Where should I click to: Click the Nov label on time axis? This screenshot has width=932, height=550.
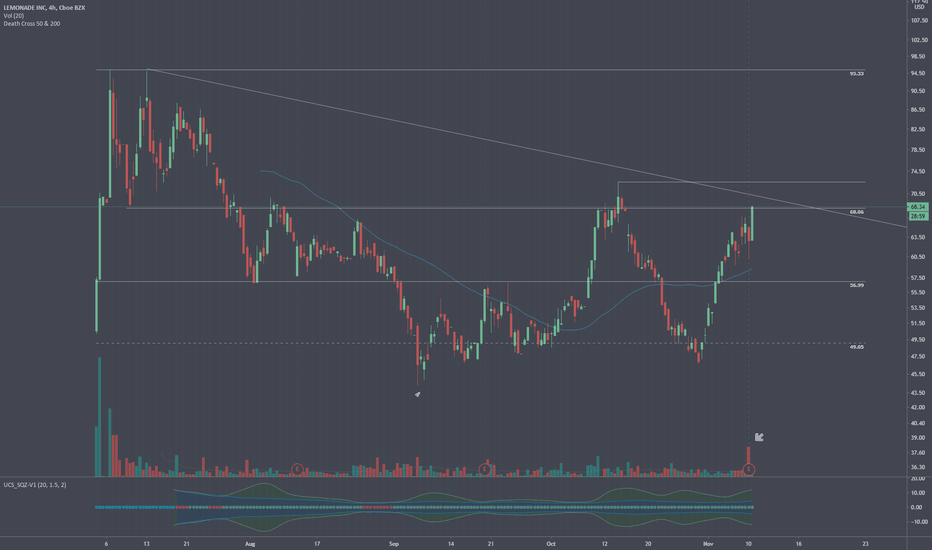point(707,544)
